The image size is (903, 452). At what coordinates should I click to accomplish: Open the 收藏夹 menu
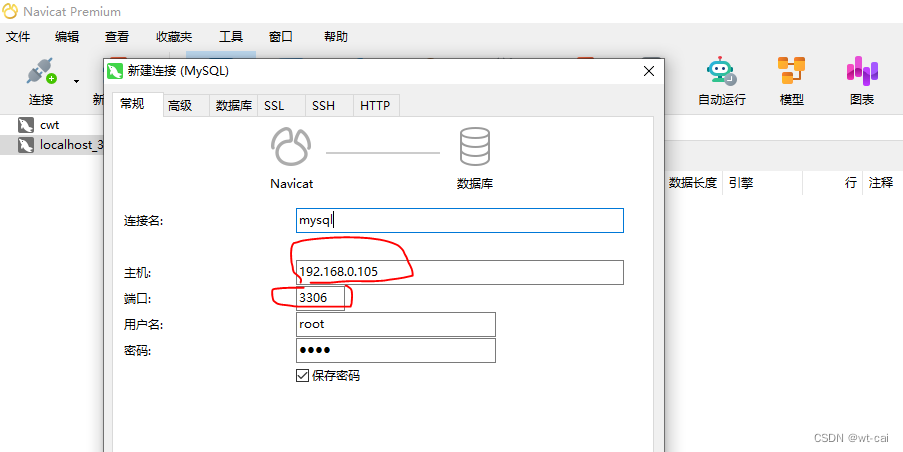(174, 37)
